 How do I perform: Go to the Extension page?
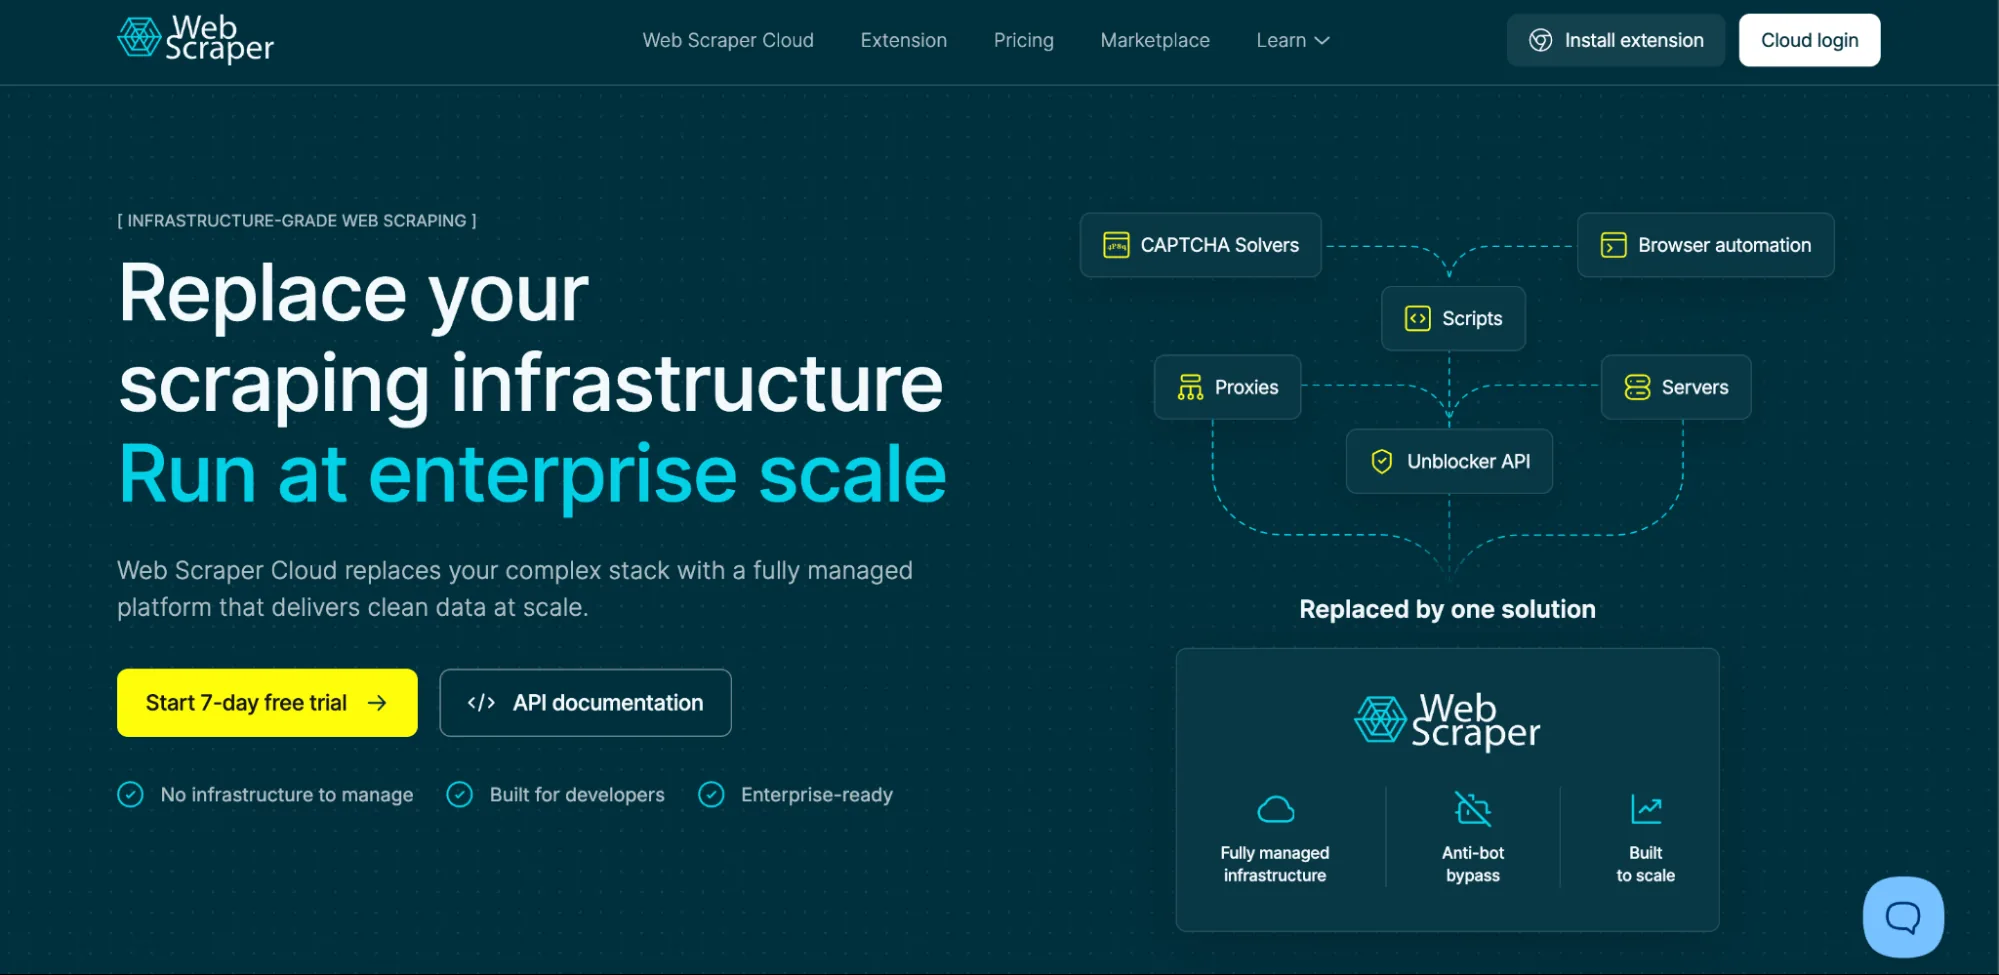pyautogui.click(x=904, y=40)
